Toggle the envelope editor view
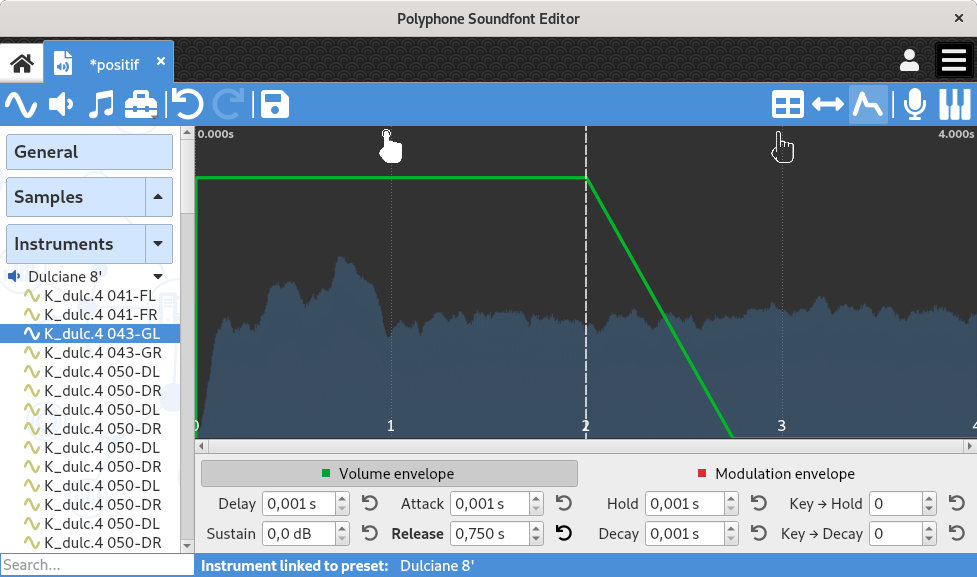 [868, 104]
